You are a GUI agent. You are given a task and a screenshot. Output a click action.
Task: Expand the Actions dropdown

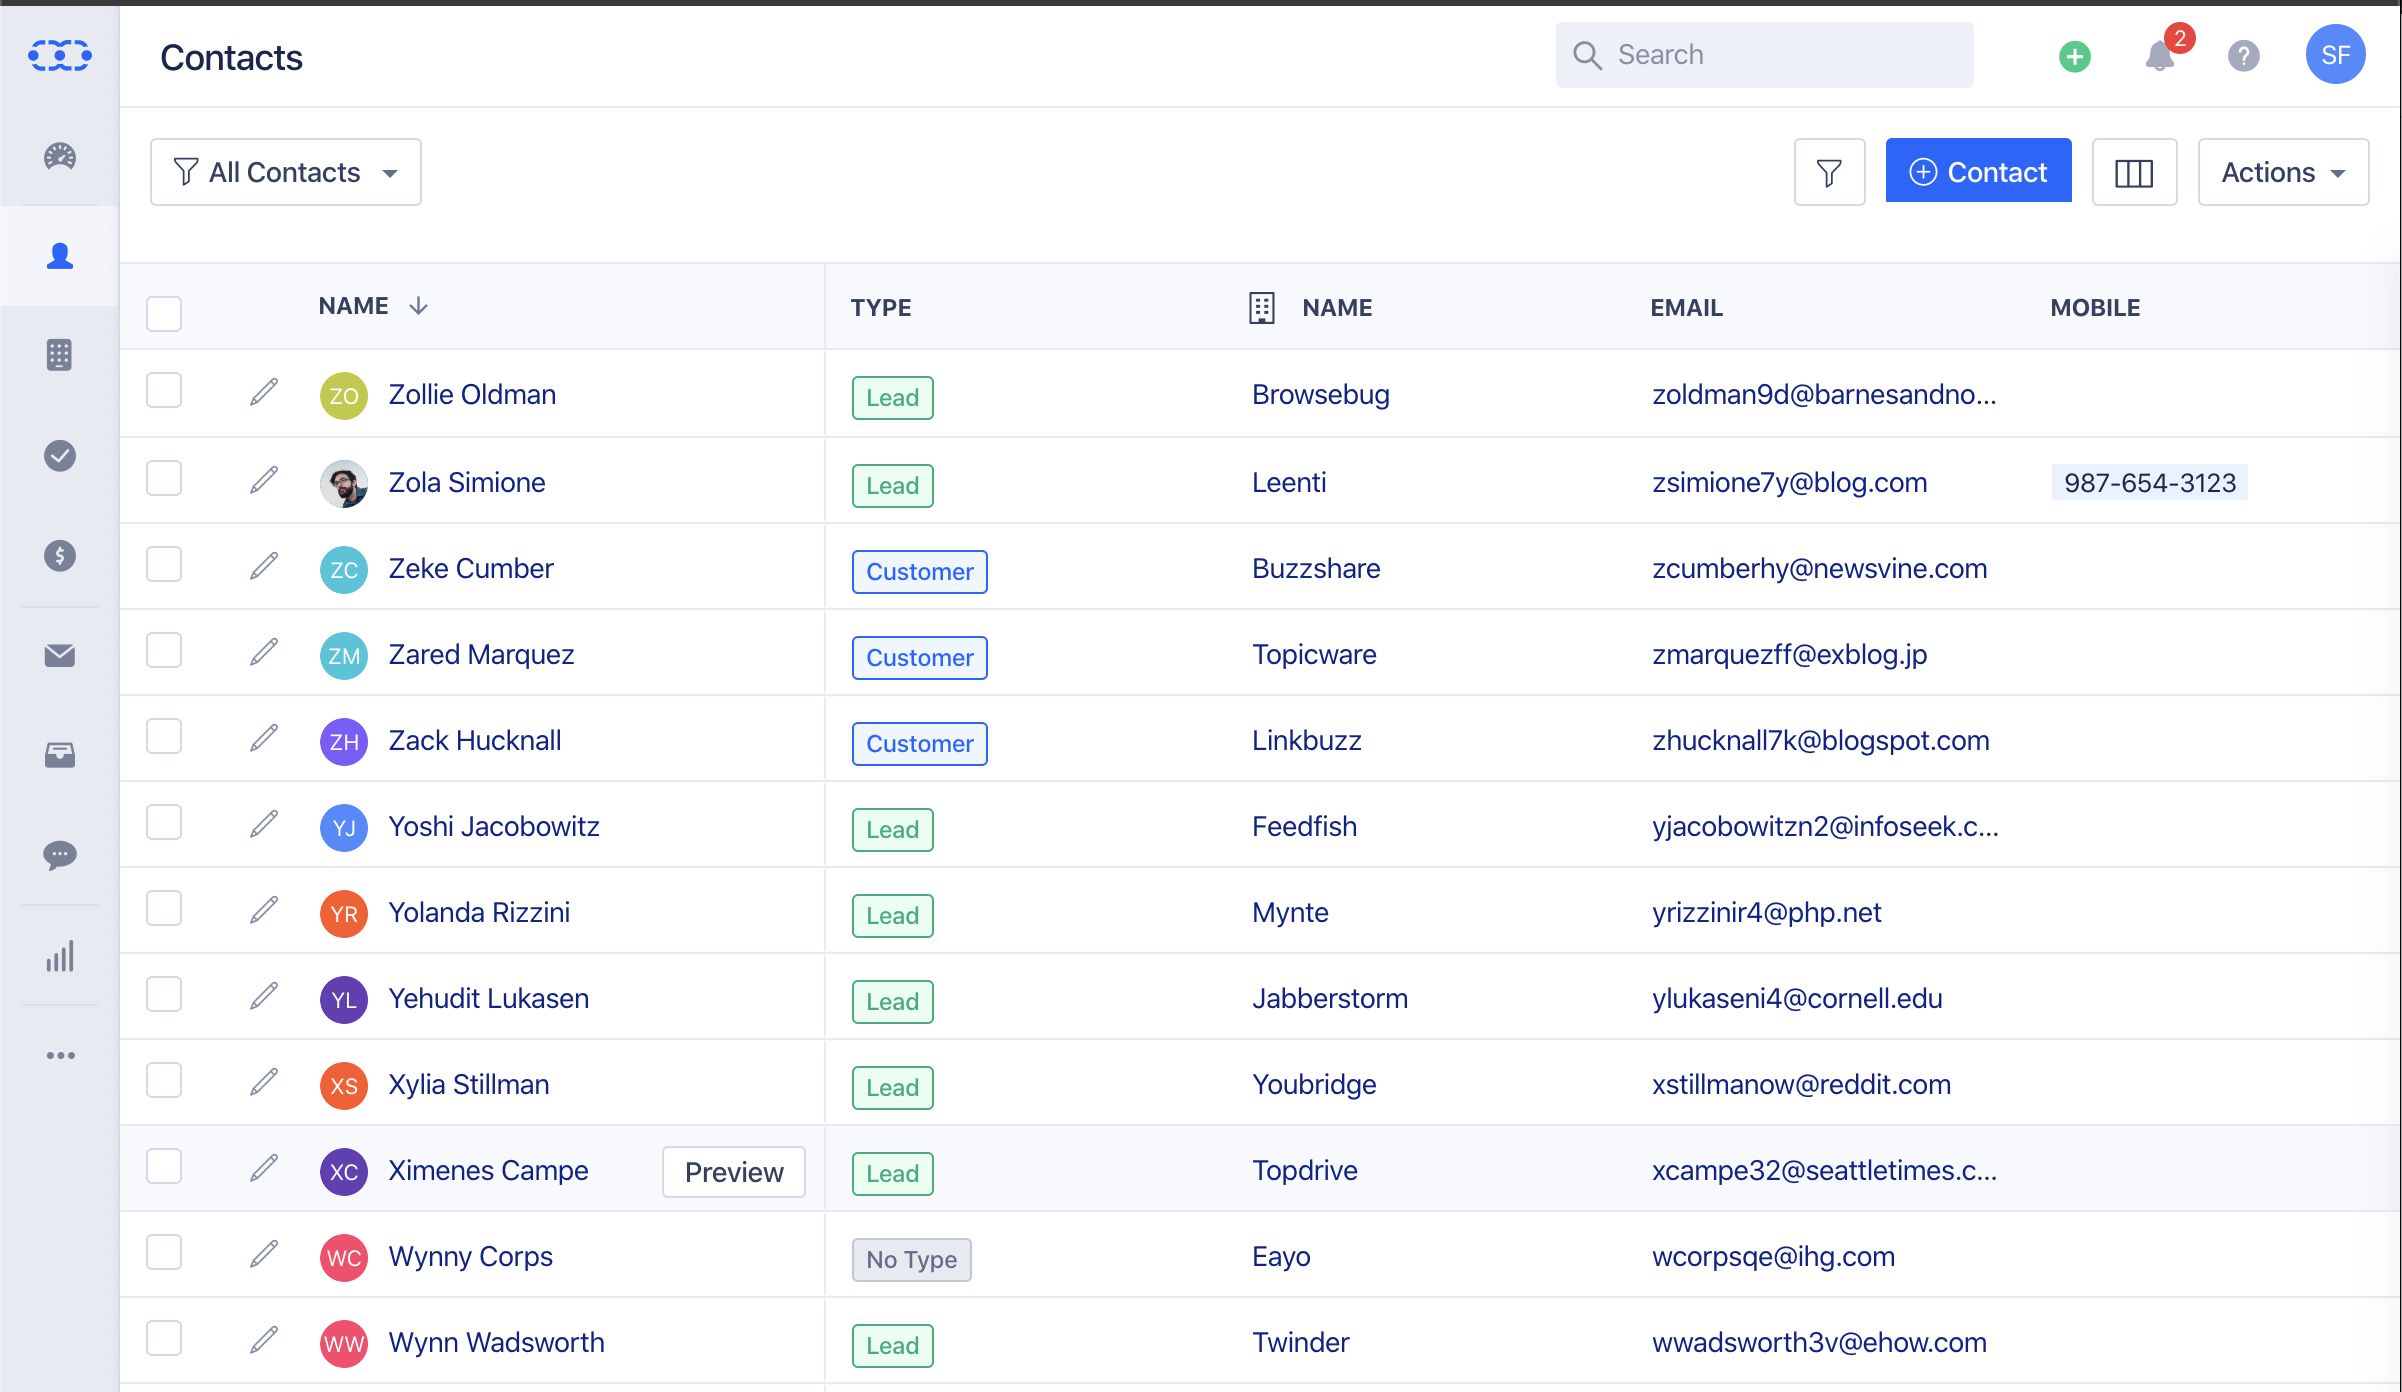tap(2283, 171)
